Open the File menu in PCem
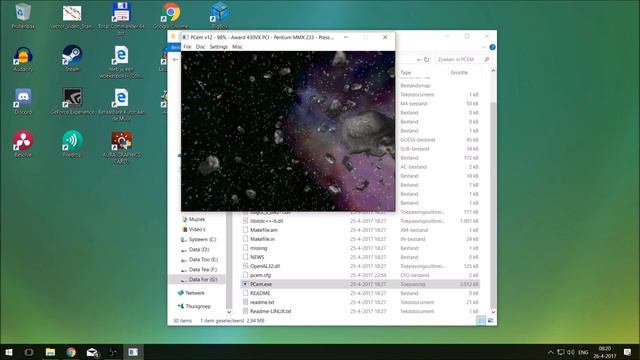The image size is (640, 360). 187,47
